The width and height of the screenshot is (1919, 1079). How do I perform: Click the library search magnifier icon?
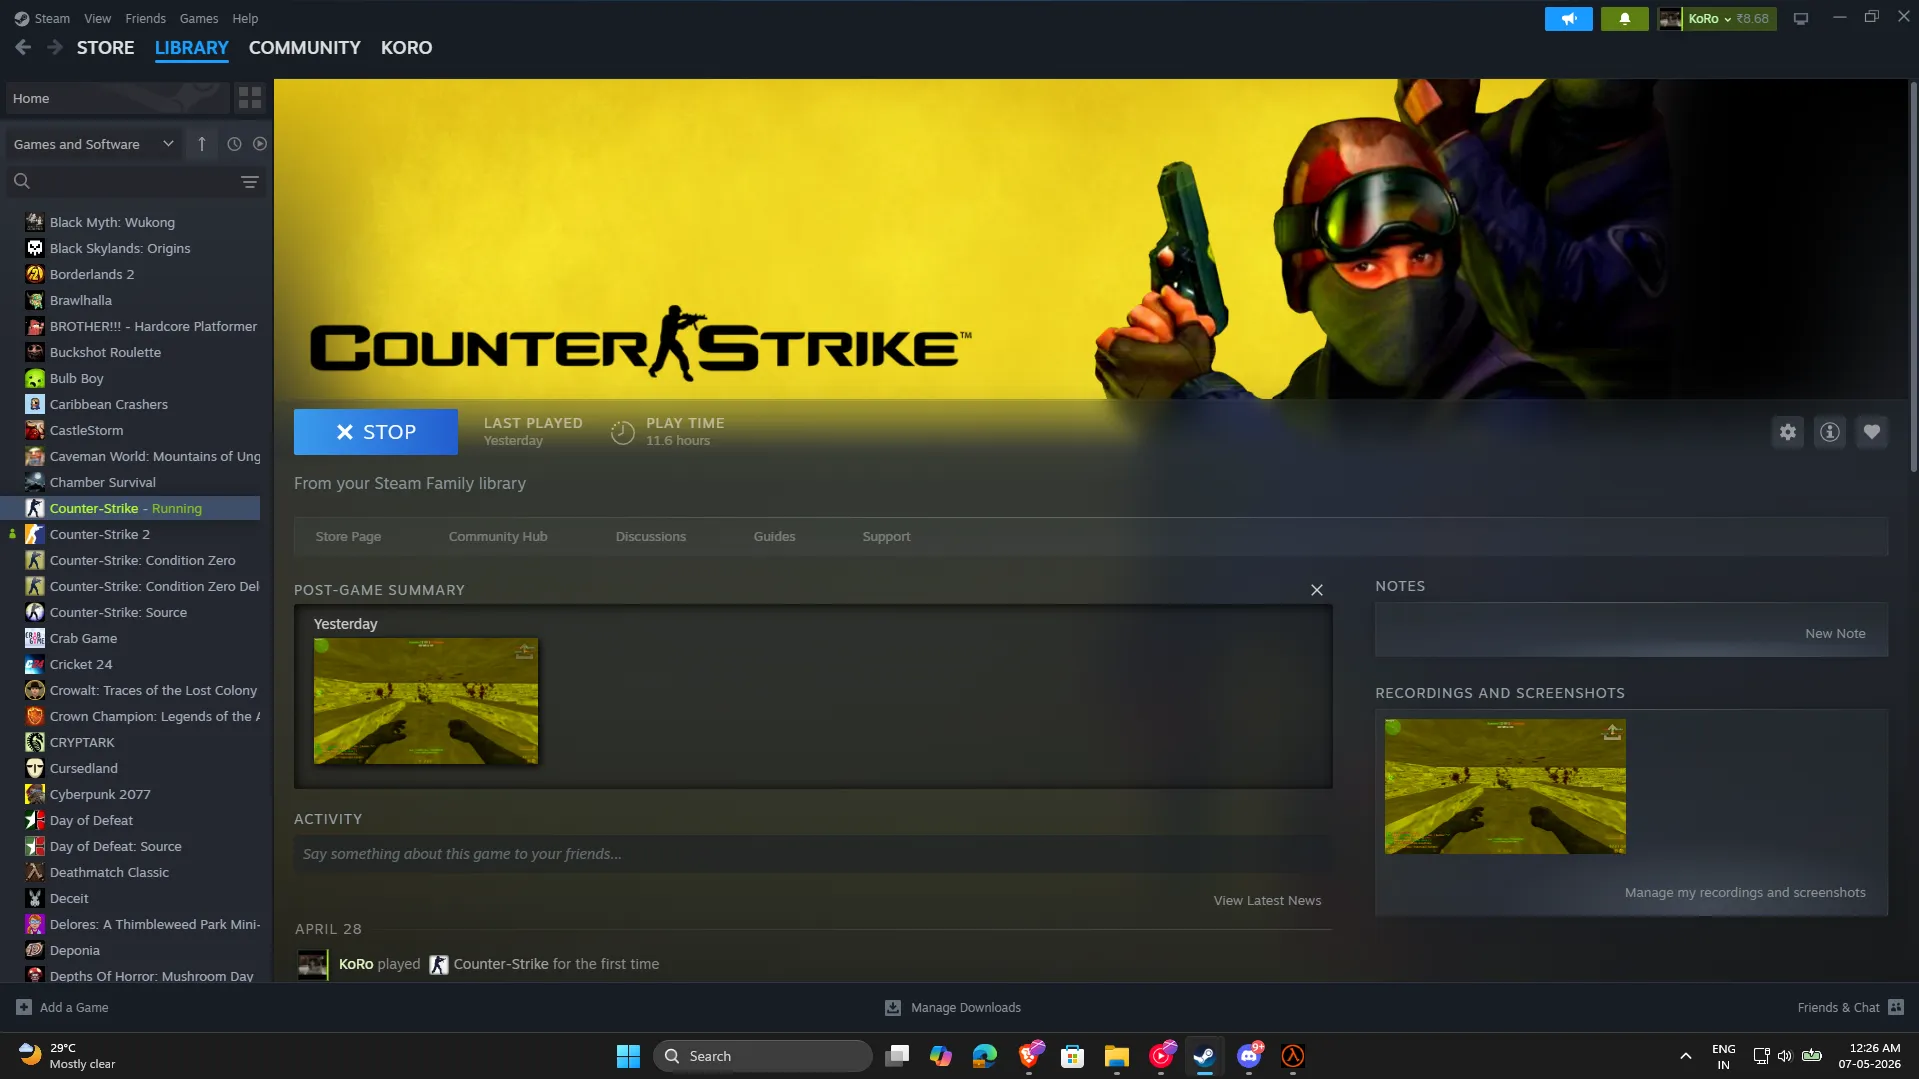(22, 181)
